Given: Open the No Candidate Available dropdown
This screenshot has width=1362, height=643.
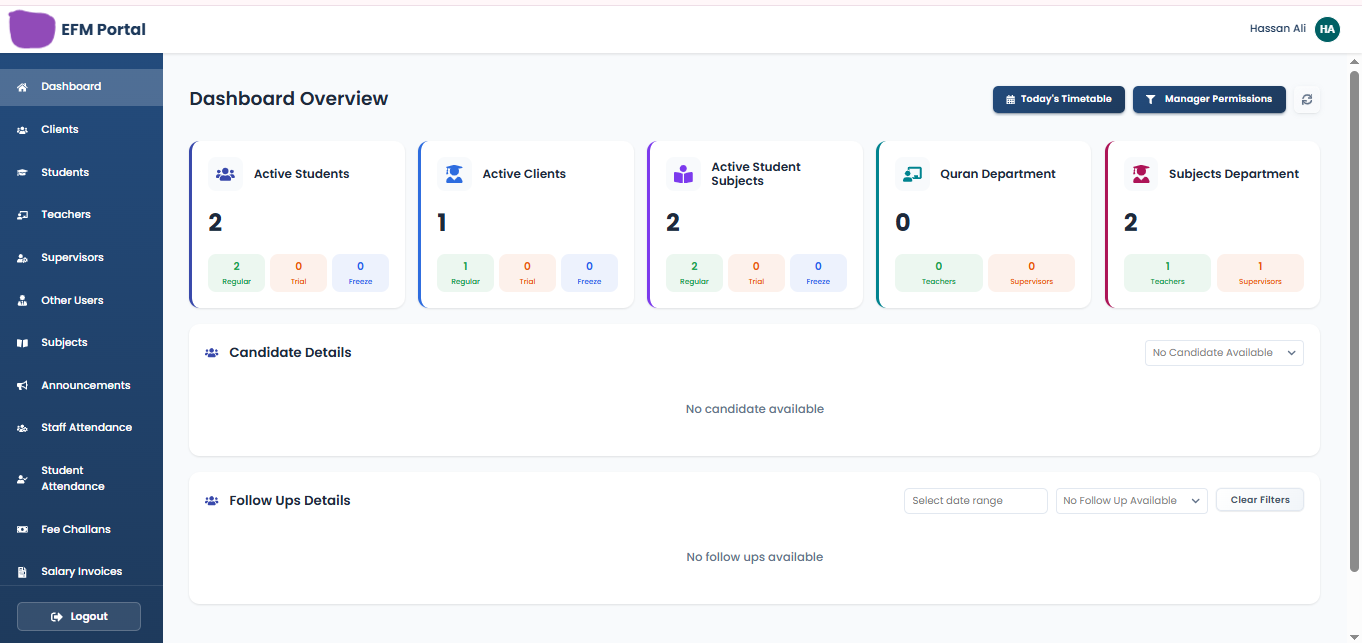Looking at the screenshot, I should pyautogui.click(x=1223, y=352).
